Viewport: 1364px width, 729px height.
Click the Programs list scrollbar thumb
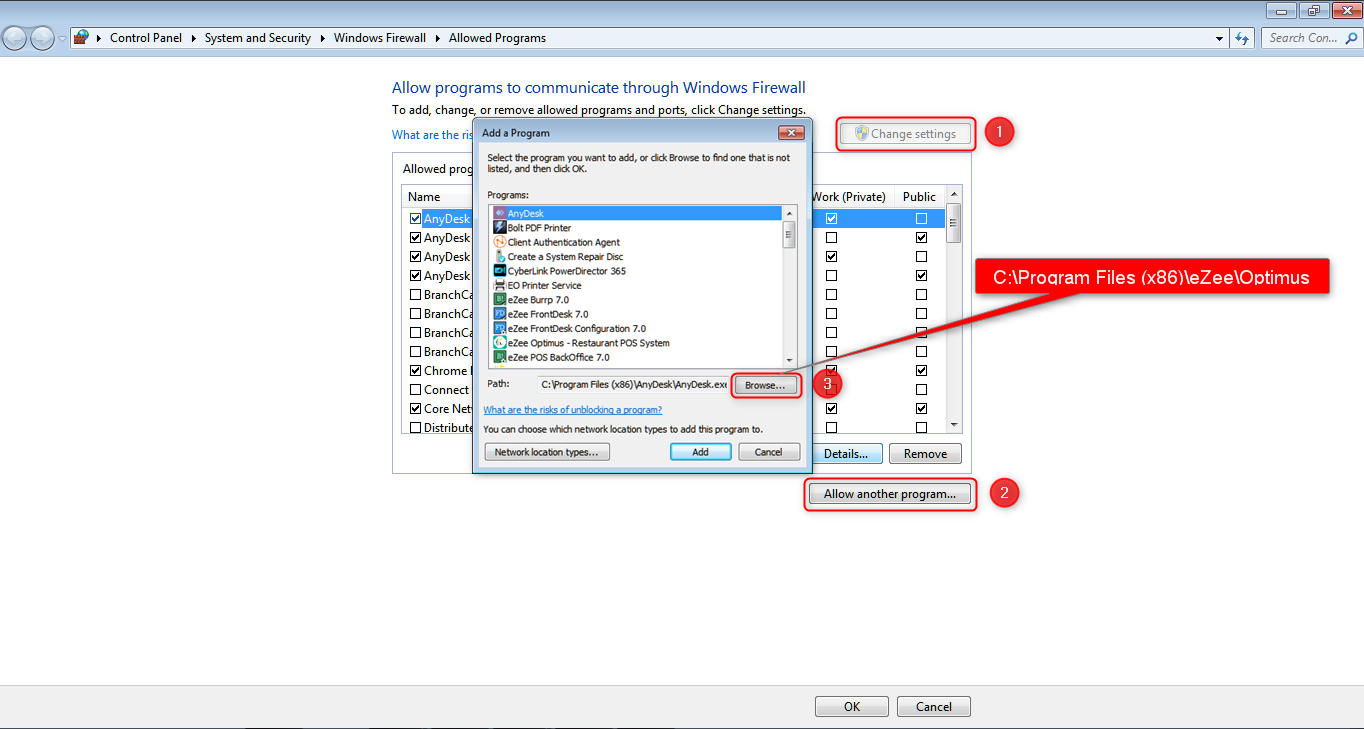[x=789, y=234]
